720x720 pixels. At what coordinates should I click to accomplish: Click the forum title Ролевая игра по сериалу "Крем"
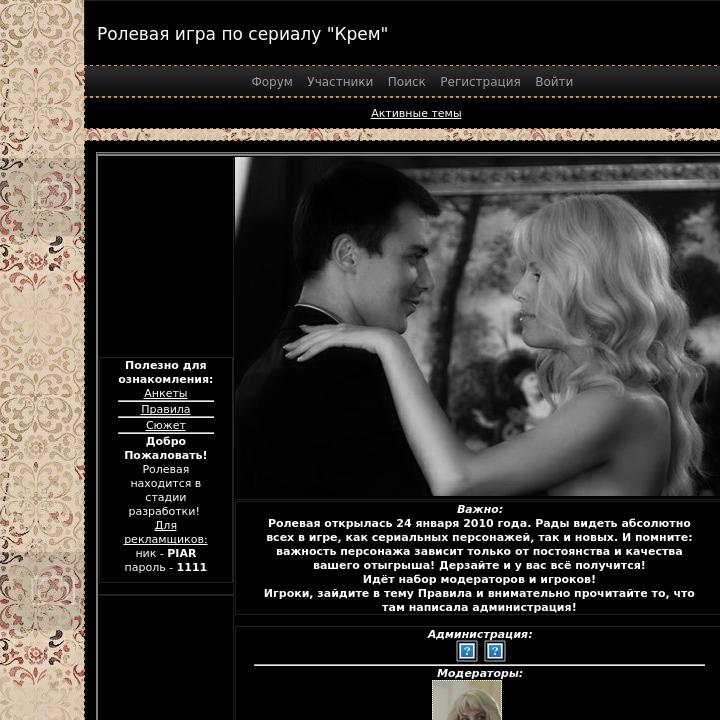coord(242,34)
